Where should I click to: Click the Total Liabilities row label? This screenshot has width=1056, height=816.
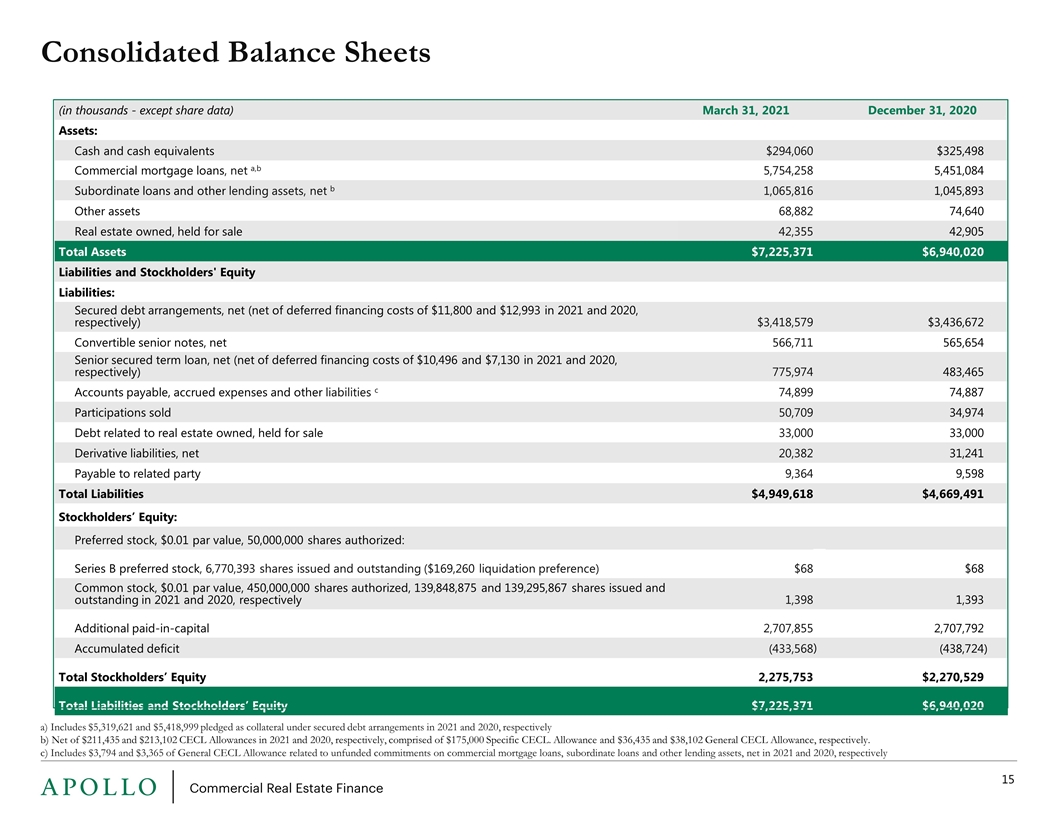tap(101, 494)
